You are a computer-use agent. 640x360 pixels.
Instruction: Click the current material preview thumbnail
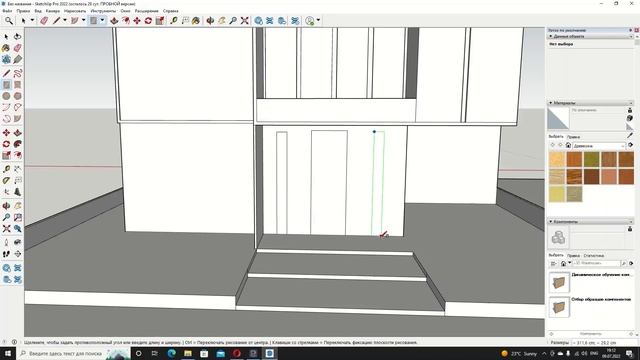point(558,119)
